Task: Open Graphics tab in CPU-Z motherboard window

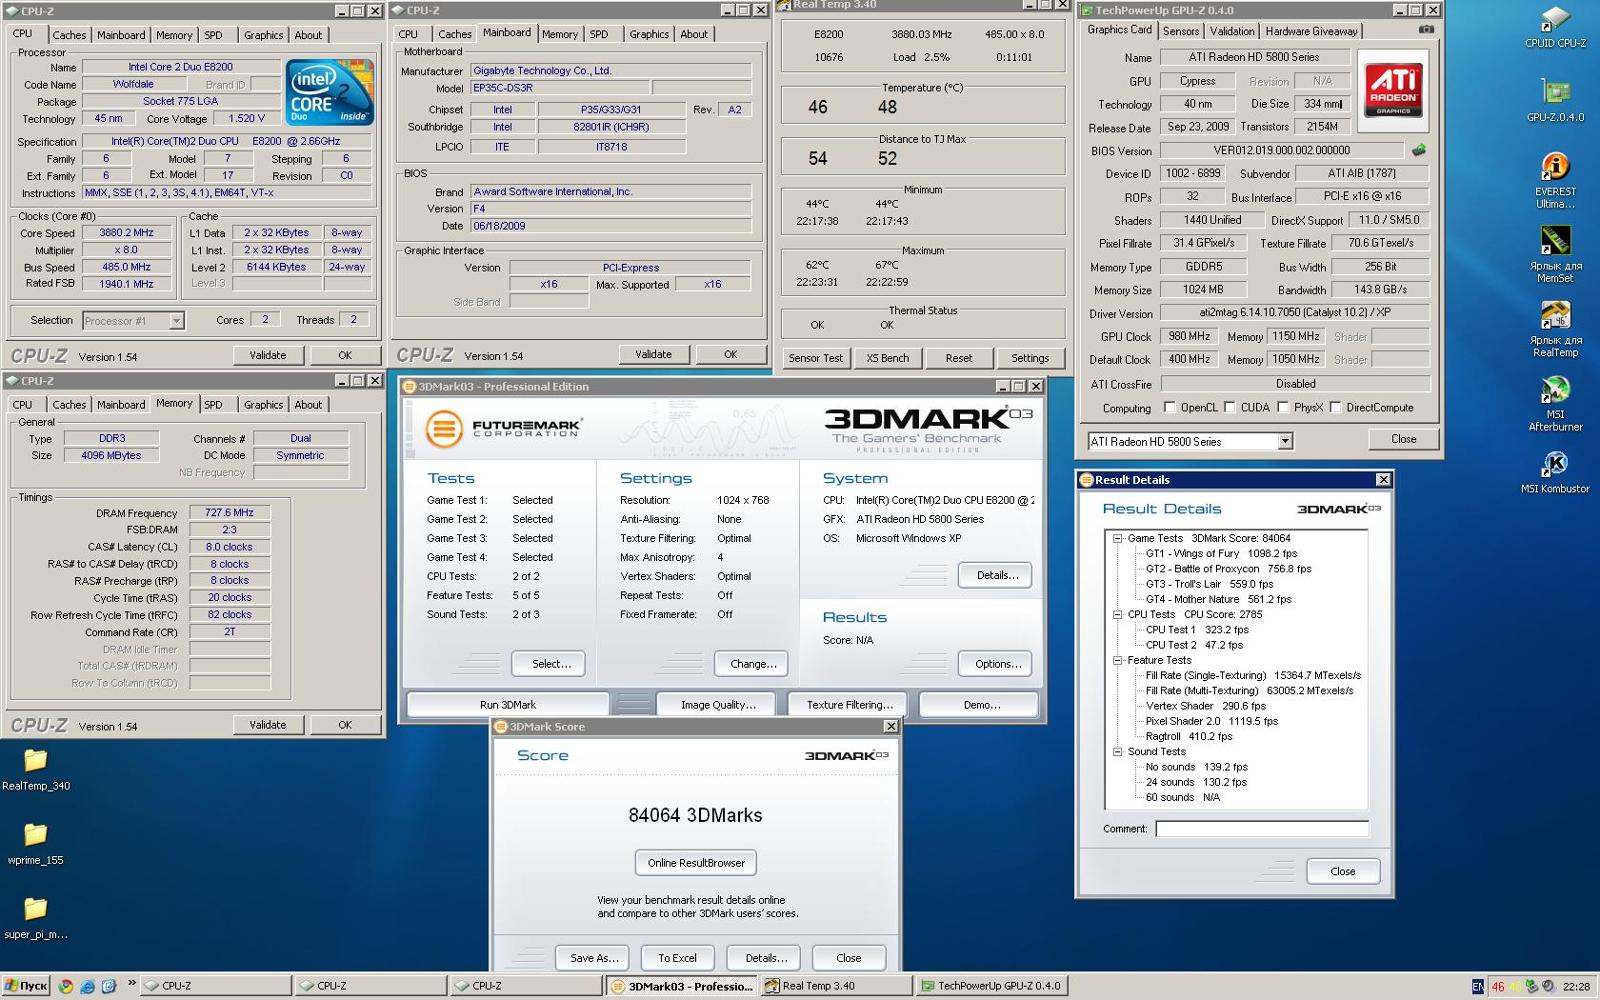Action: 649,34
